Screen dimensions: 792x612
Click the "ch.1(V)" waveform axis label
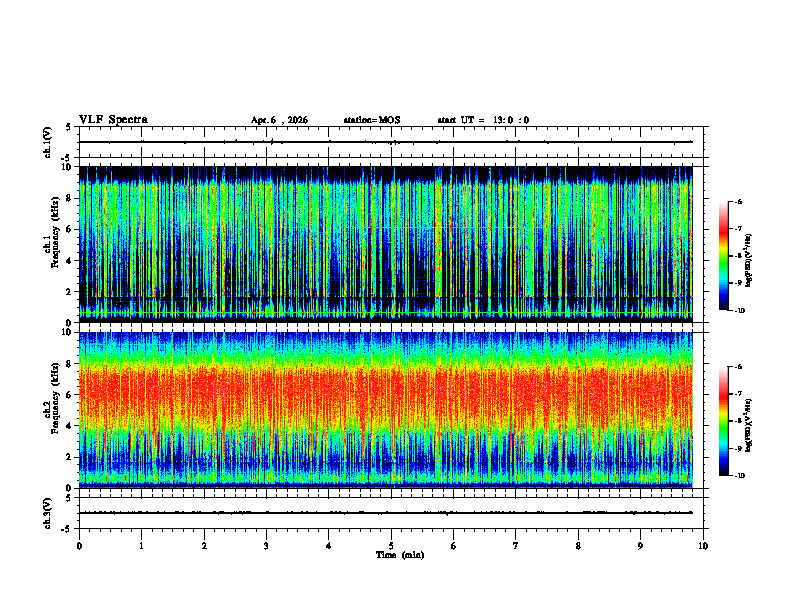(x=48, y=142)
